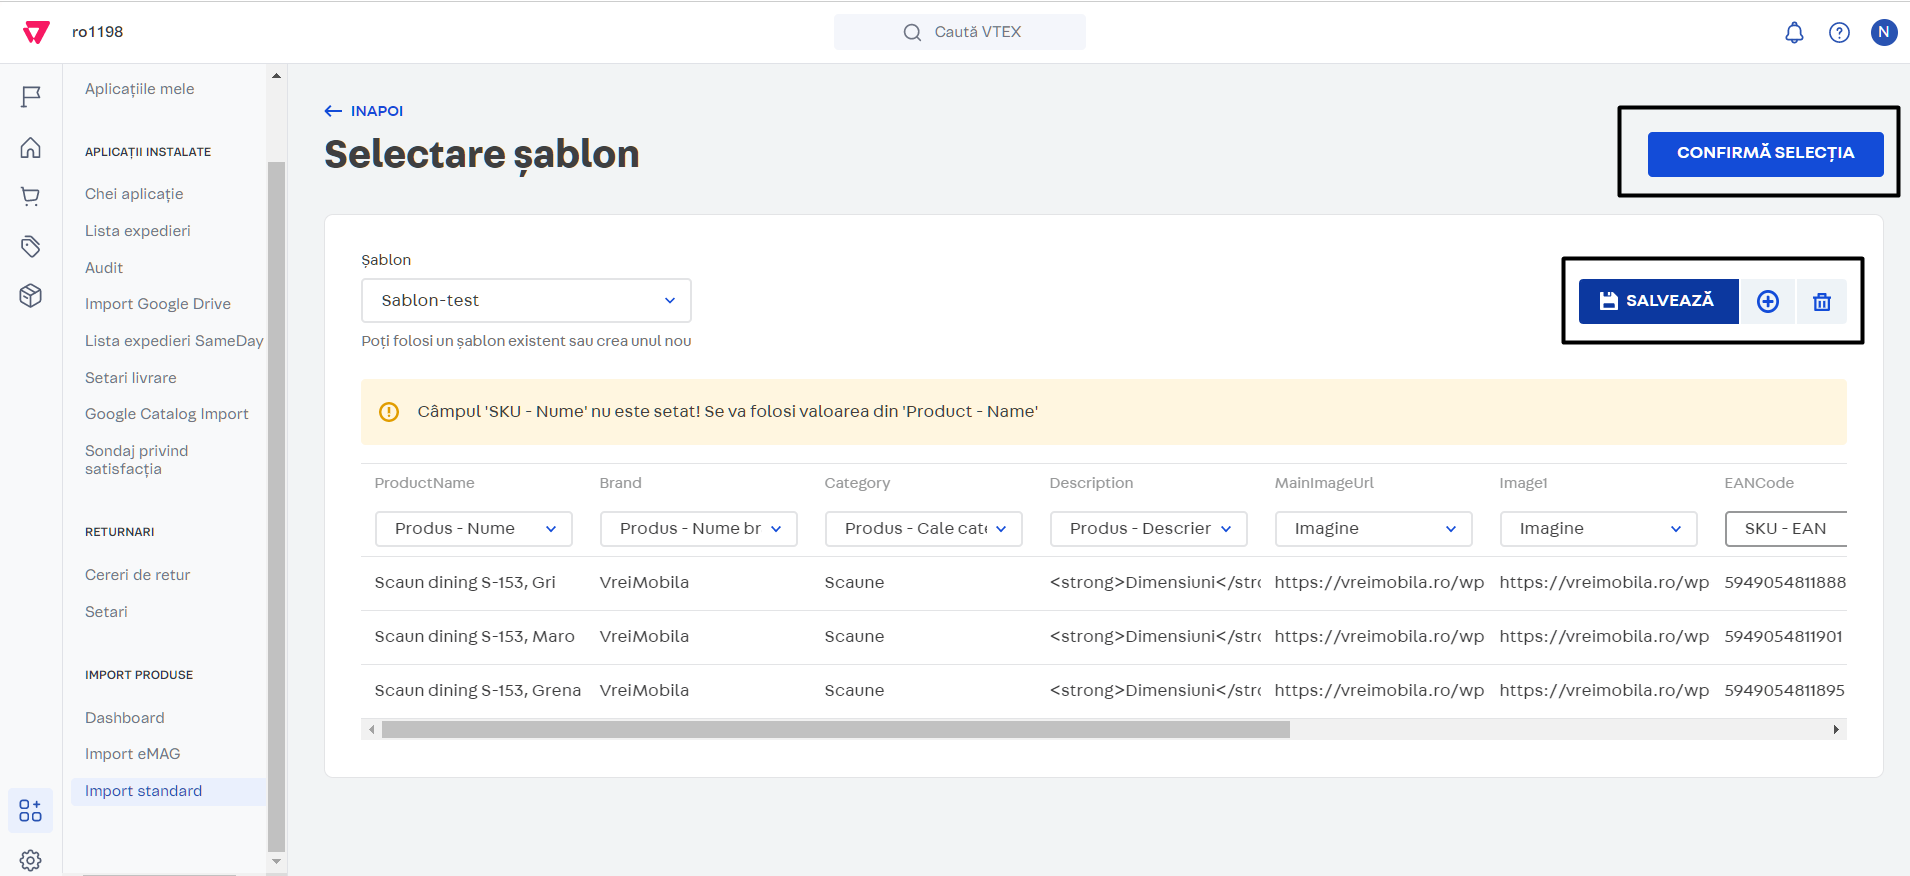Image resolution: width=1910 pixels, height=876 pixels.
Task: Expand the Sablon-test template dropdown
Action: (526, 301)
